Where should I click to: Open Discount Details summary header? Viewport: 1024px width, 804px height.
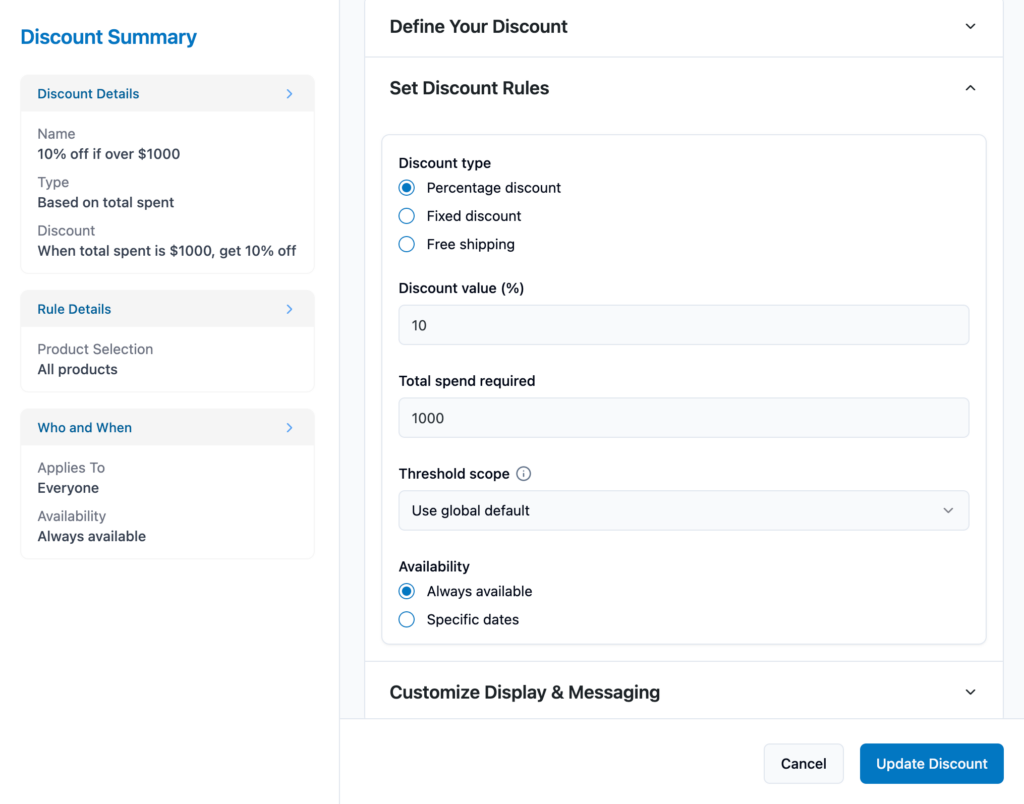click(x=167, y=93)
